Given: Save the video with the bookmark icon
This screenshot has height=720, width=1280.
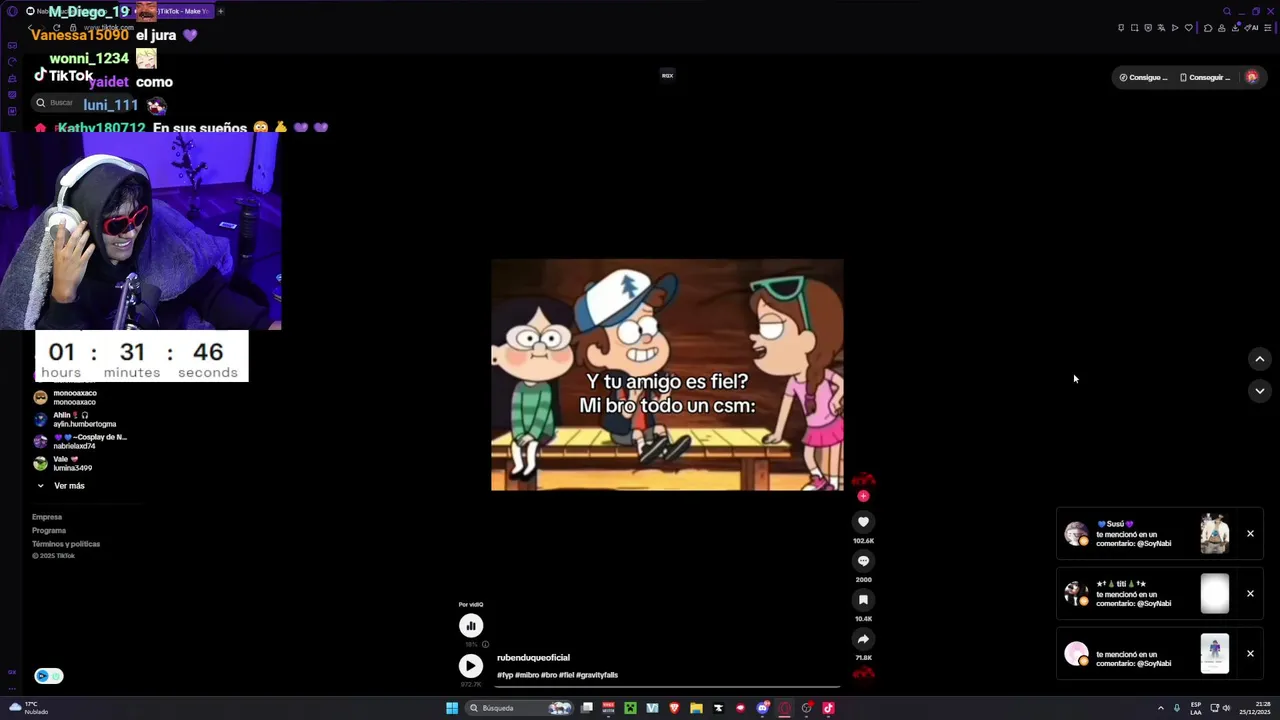Looking at the screenshot, I should click(863, 600).
